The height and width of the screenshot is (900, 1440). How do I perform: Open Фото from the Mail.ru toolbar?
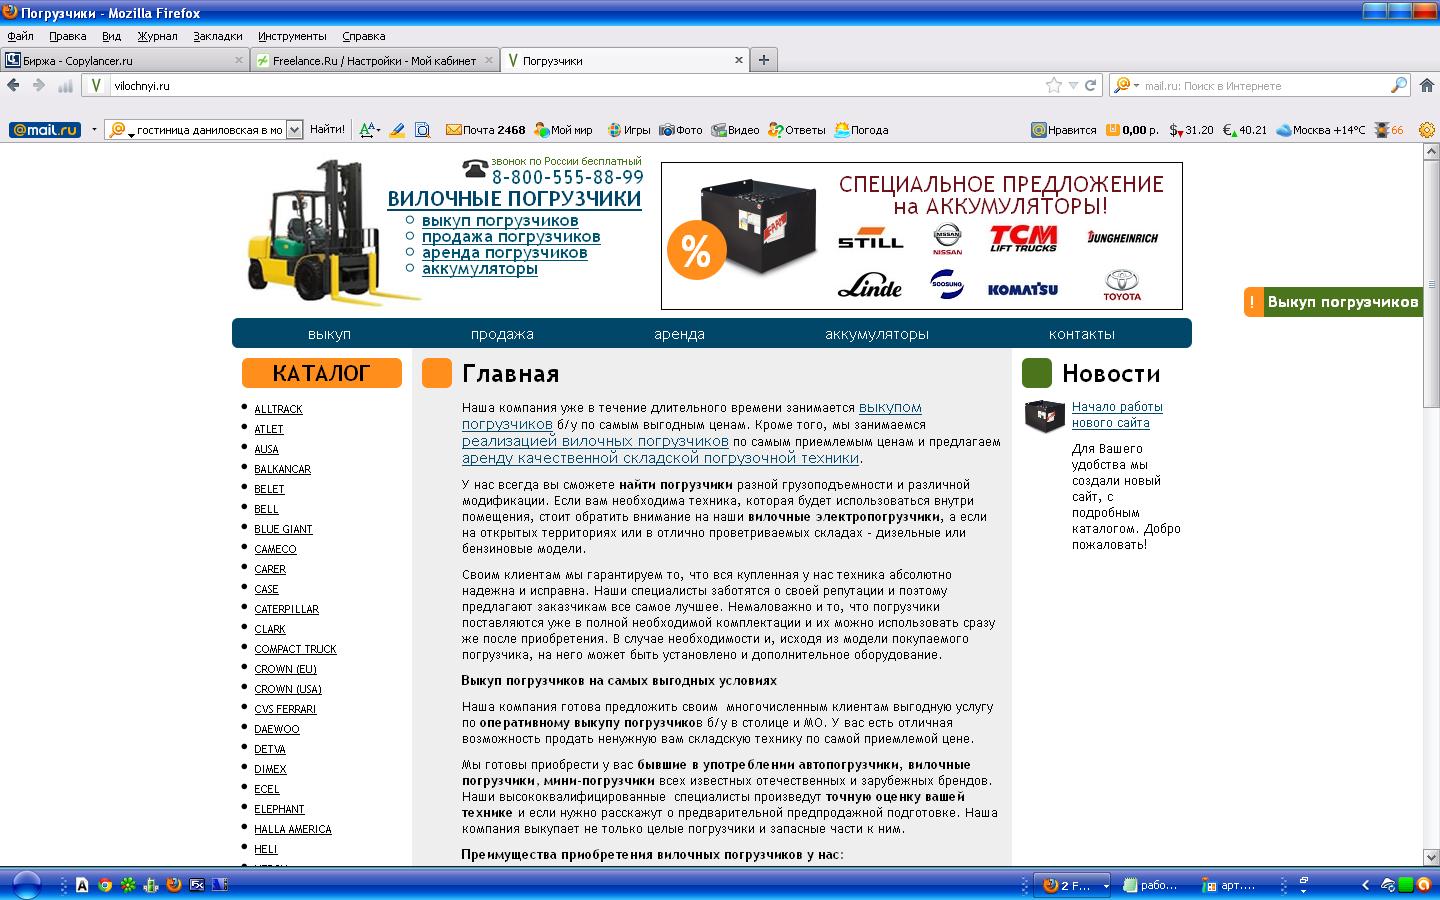pyautogui.click(x=681, y=130)
